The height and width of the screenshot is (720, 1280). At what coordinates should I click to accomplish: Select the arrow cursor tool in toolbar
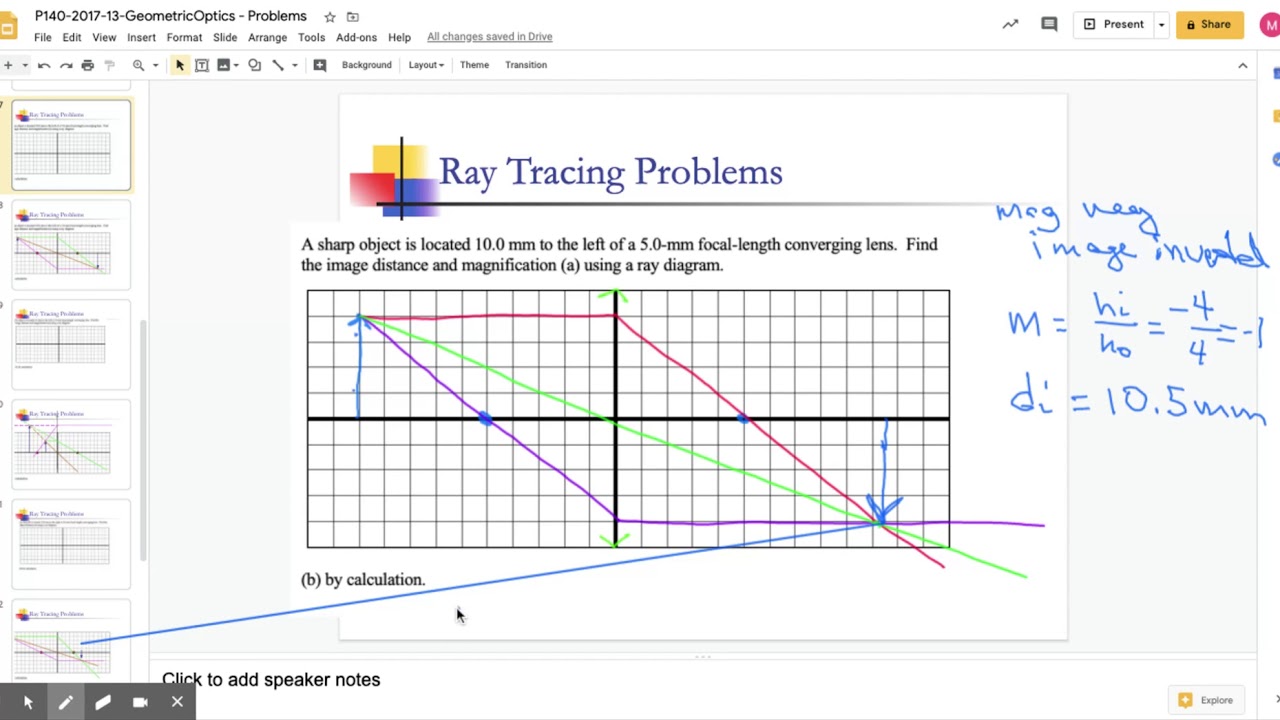pos(180,65)
